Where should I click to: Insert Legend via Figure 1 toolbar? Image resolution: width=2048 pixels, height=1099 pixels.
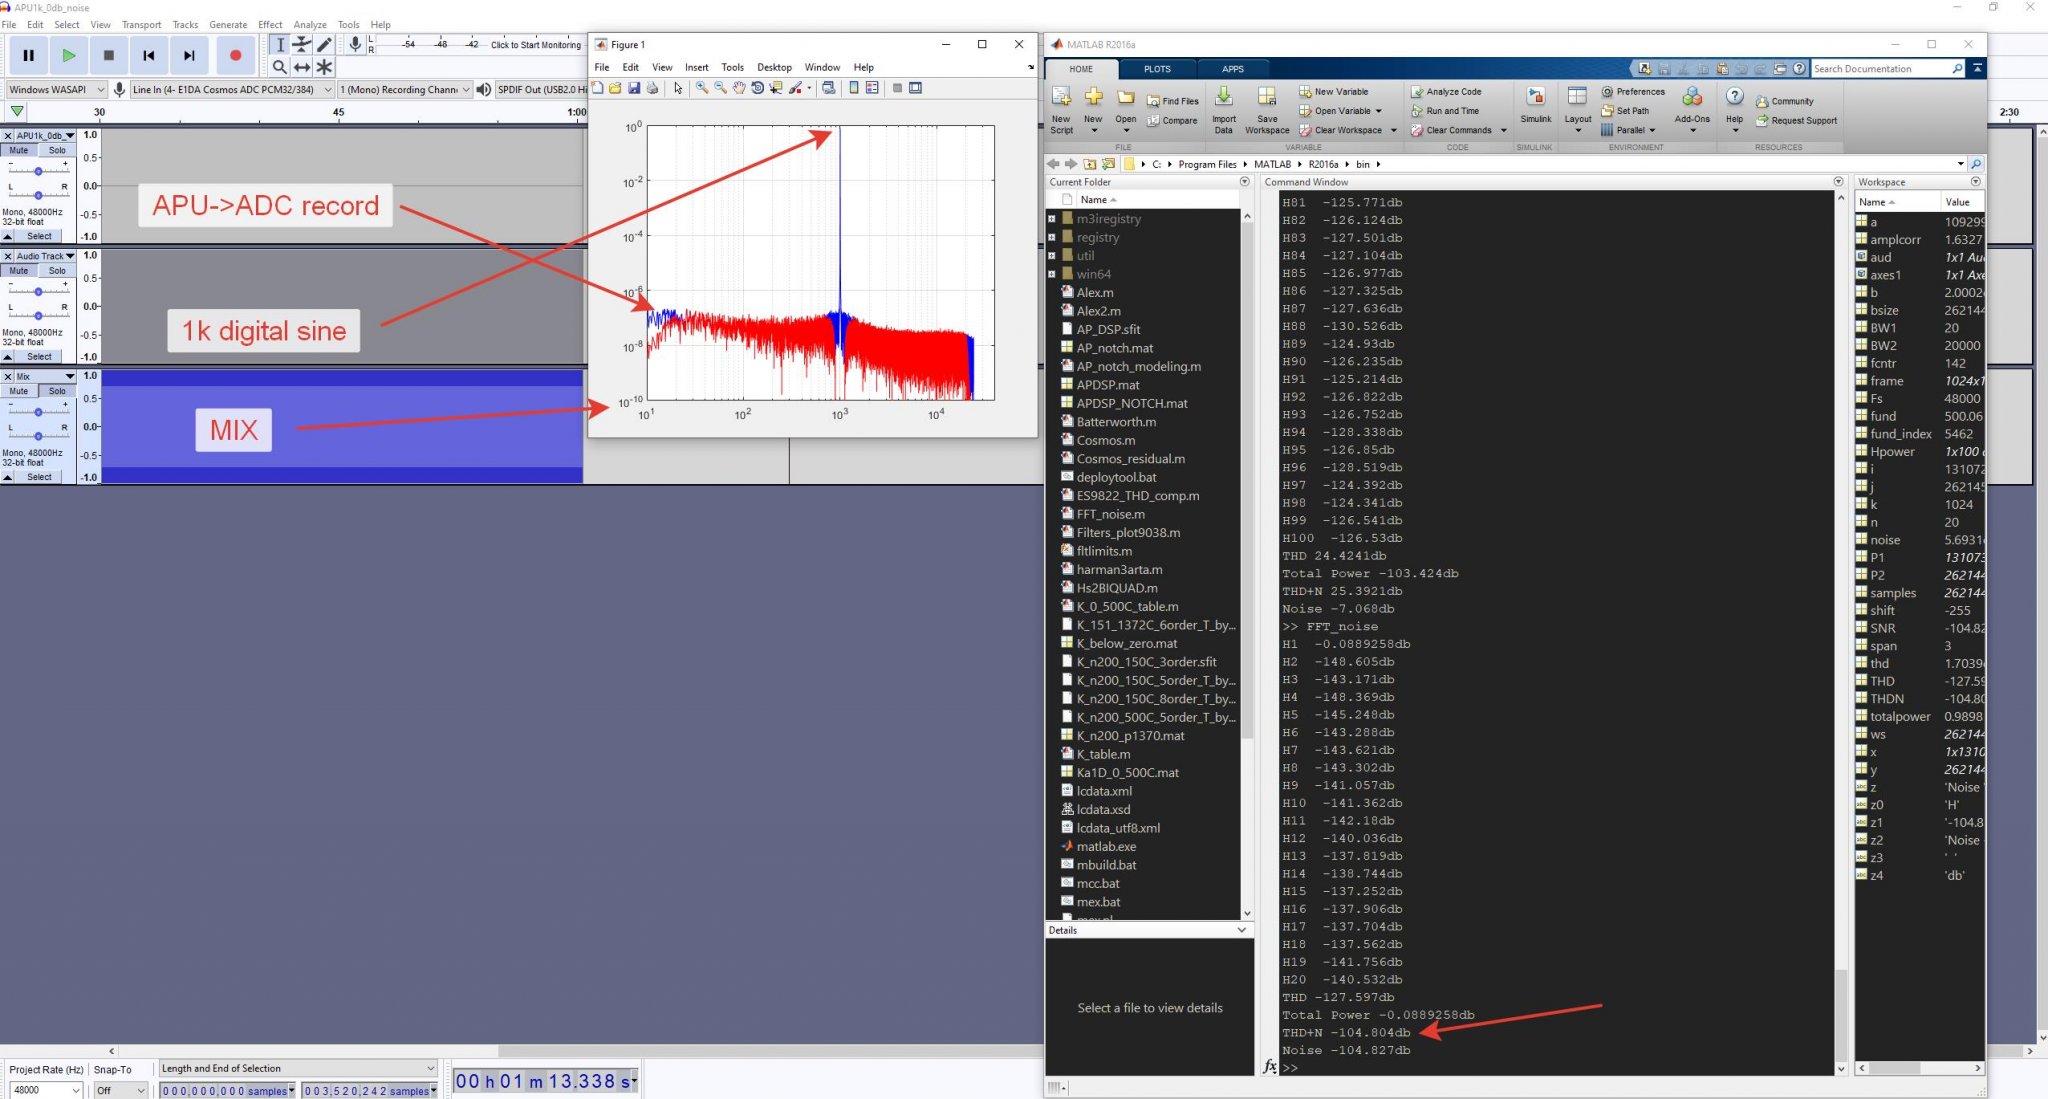[x=872, y=88]
